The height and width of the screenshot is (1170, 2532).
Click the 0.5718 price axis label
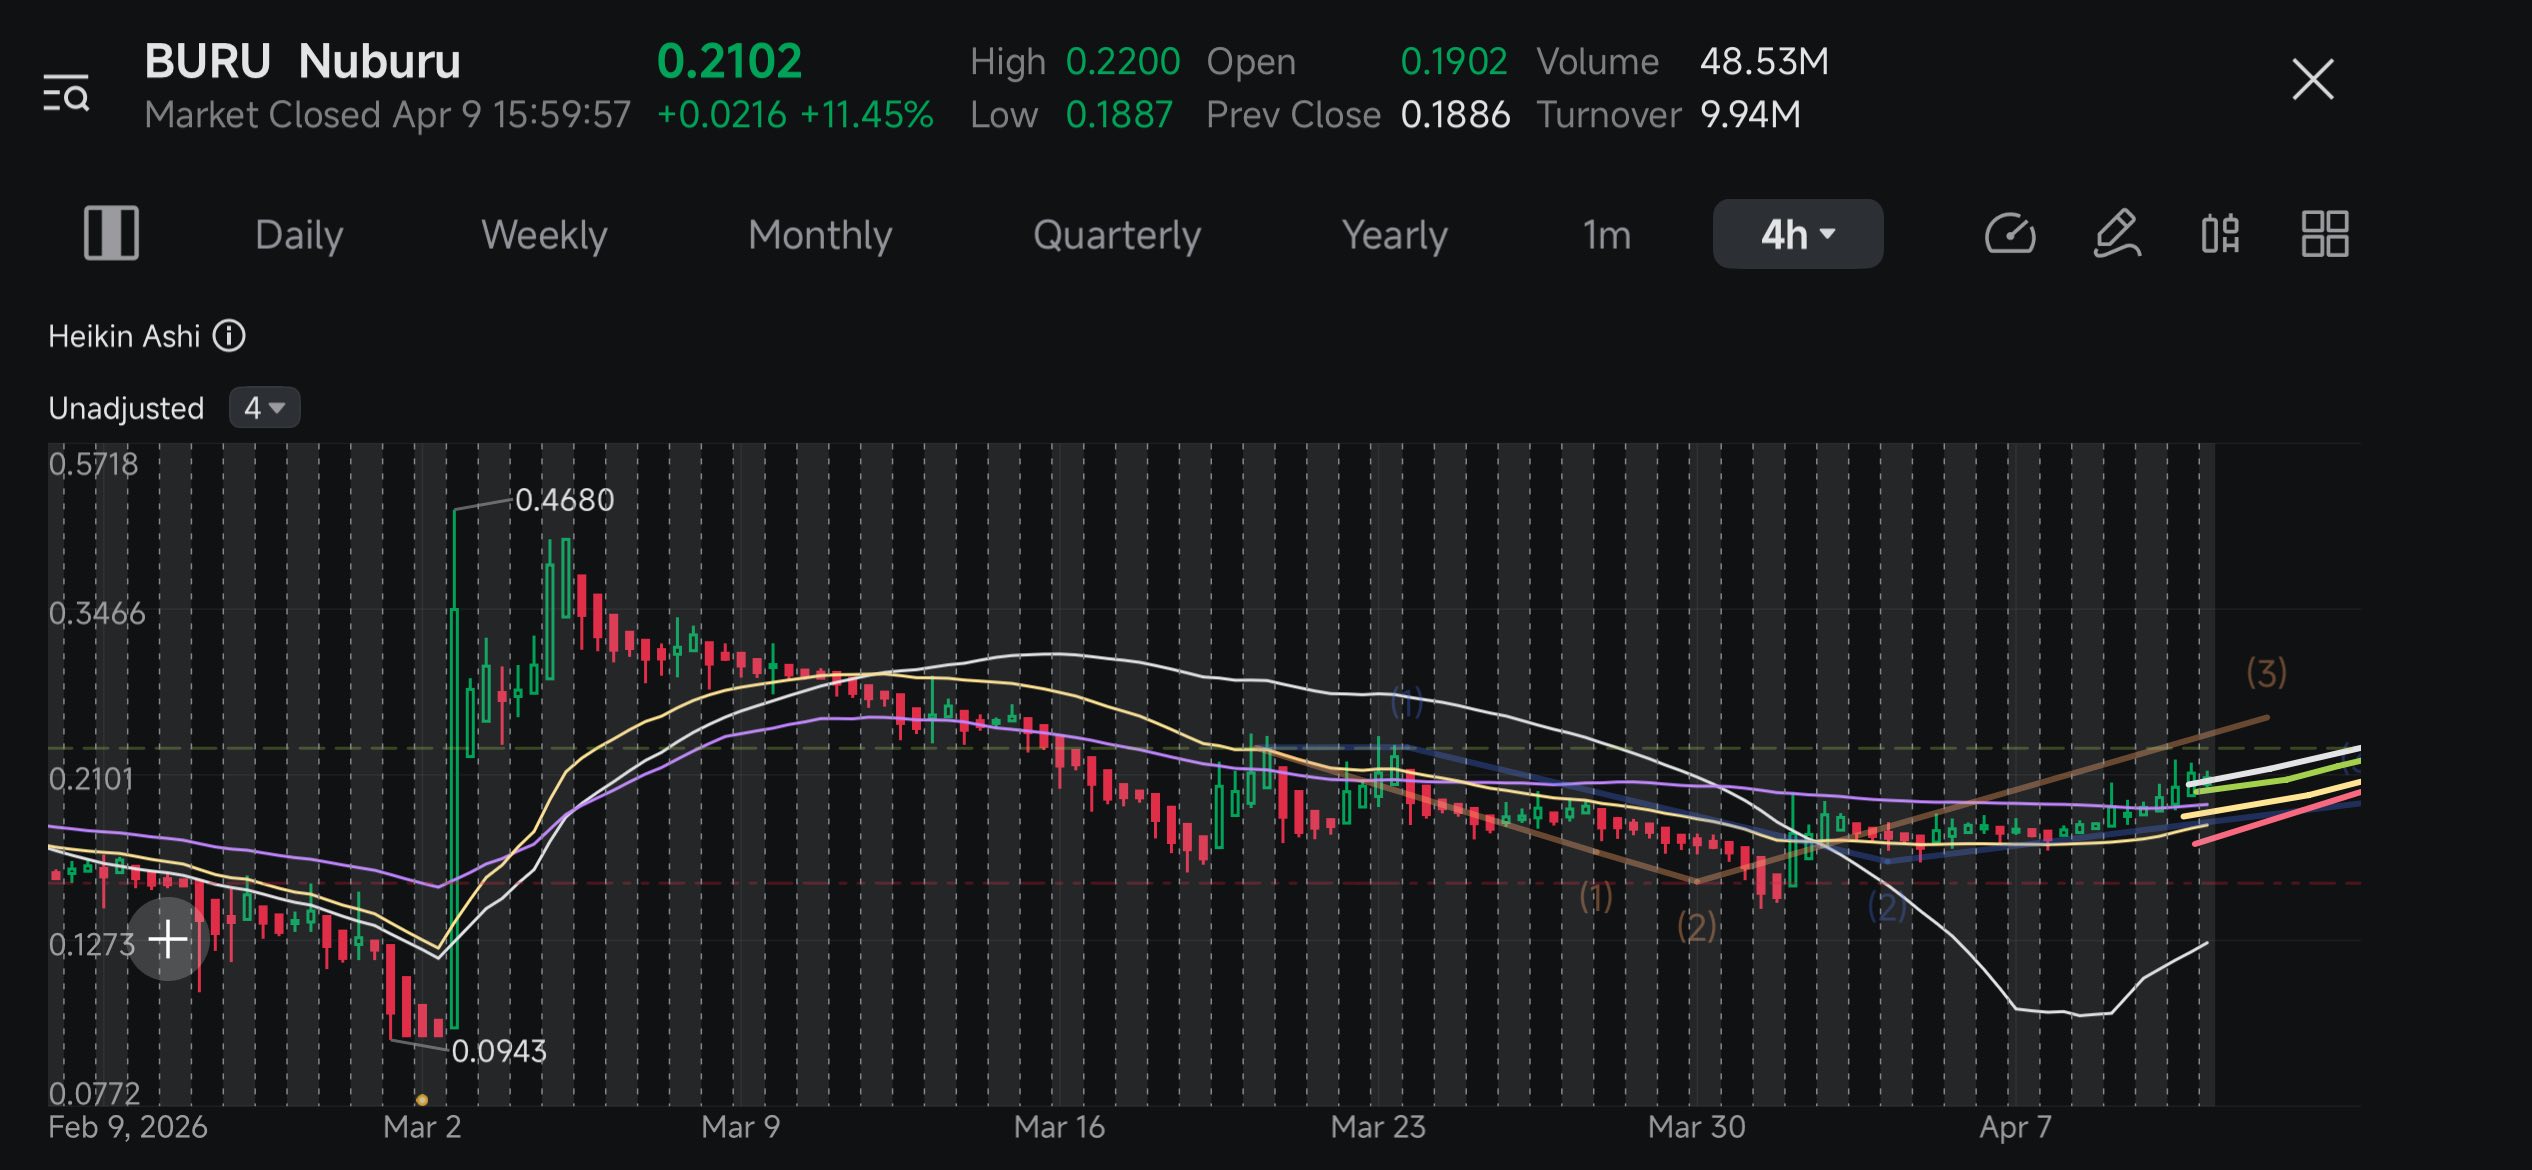click(x=93, y=464)
